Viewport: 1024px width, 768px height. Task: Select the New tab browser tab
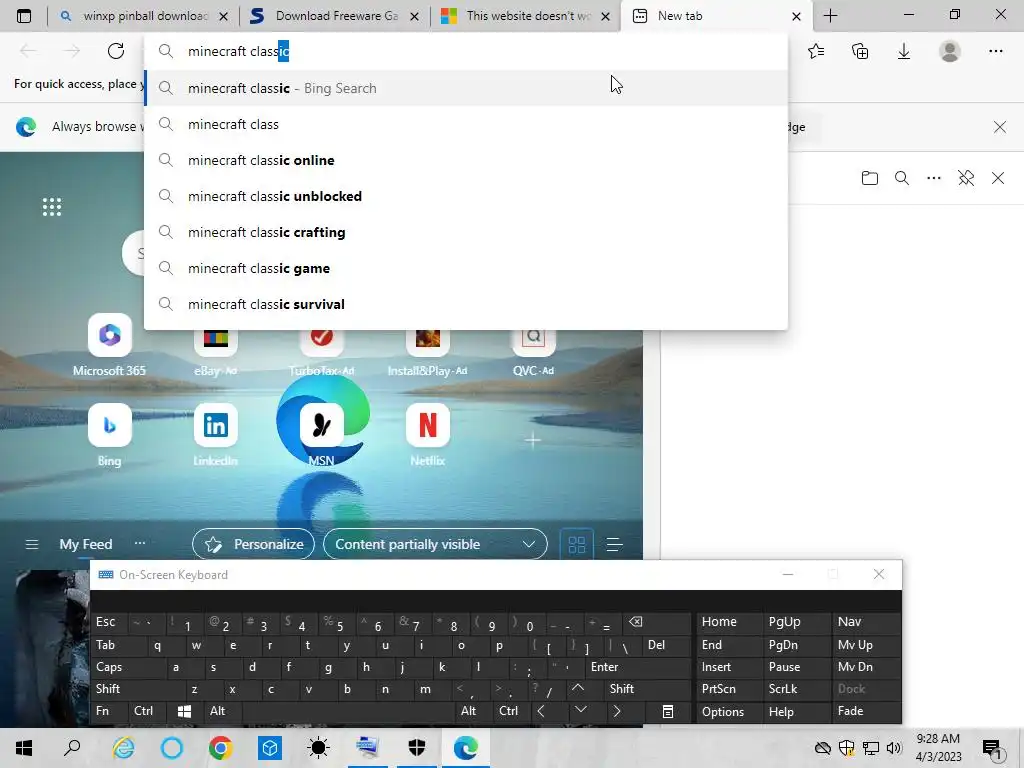point(717,16)
